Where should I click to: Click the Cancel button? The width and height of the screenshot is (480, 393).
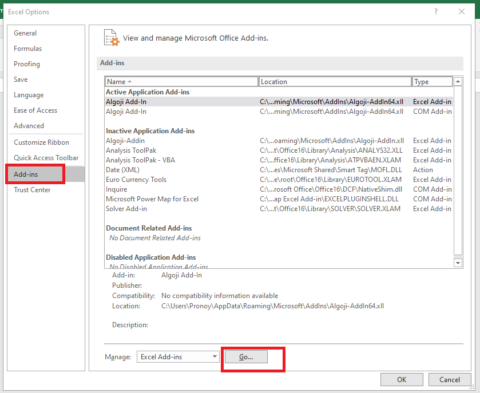point(449,379)
